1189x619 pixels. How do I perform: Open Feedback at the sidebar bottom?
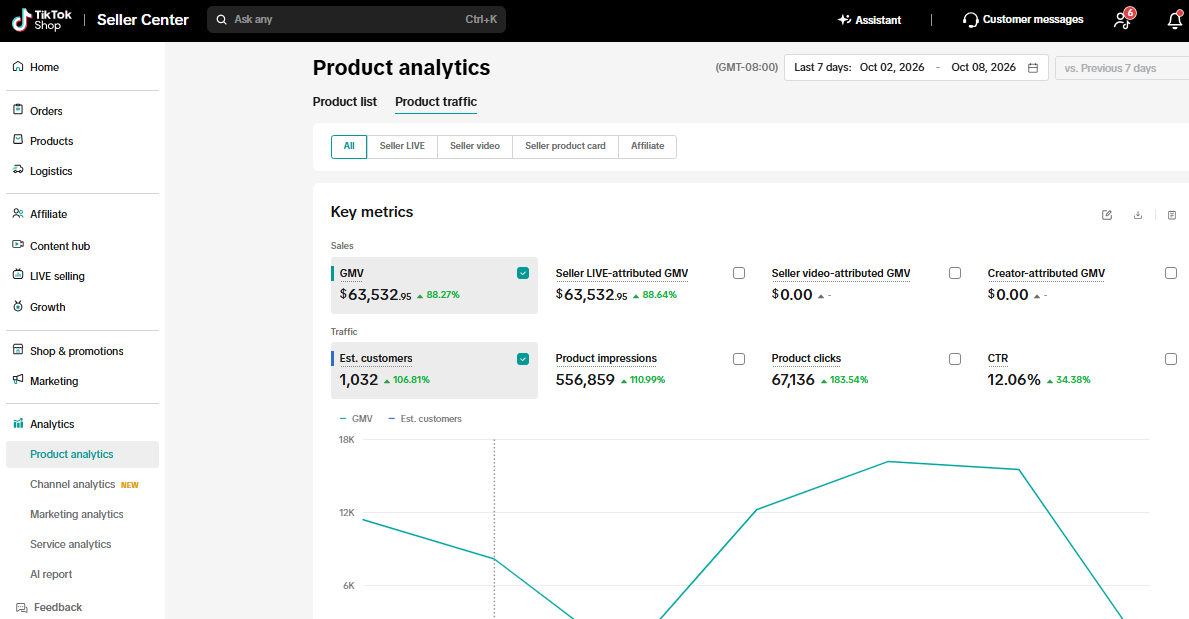click(49, 608)
